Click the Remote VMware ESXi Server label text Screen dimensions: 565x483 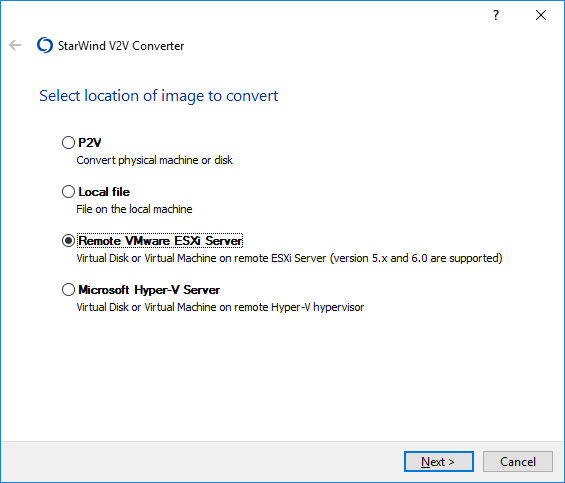[x=160, y=241]
